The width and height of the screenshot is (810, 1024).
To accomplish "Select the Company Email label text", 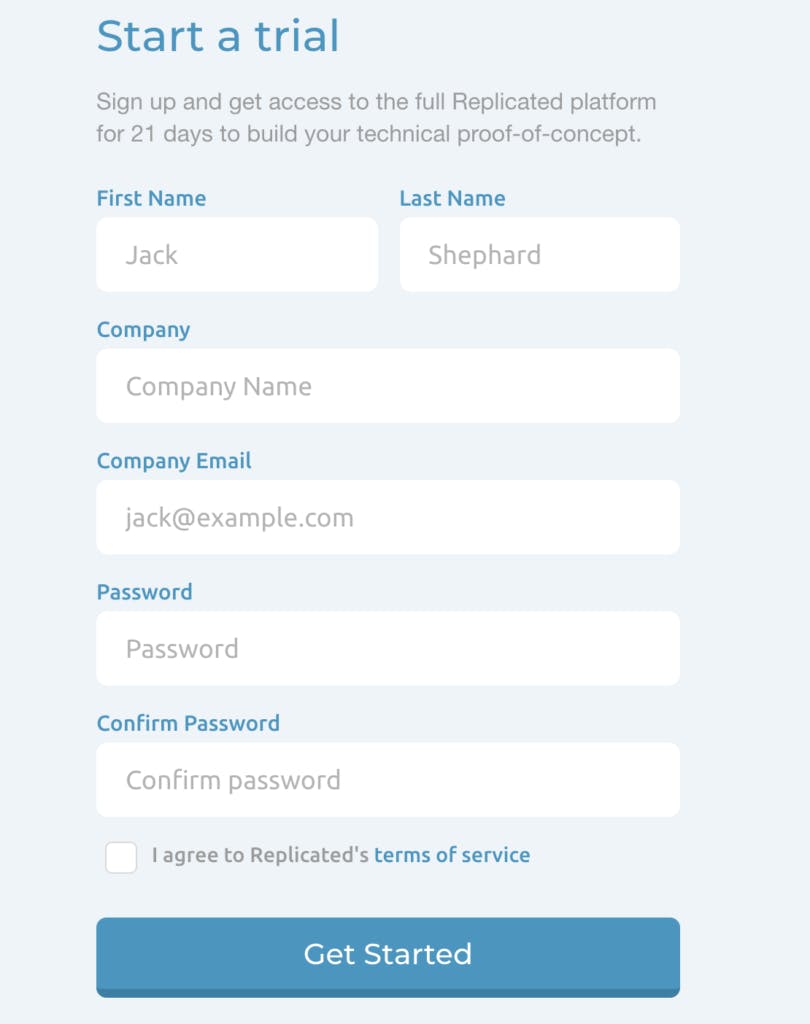I will coord(174,461).
